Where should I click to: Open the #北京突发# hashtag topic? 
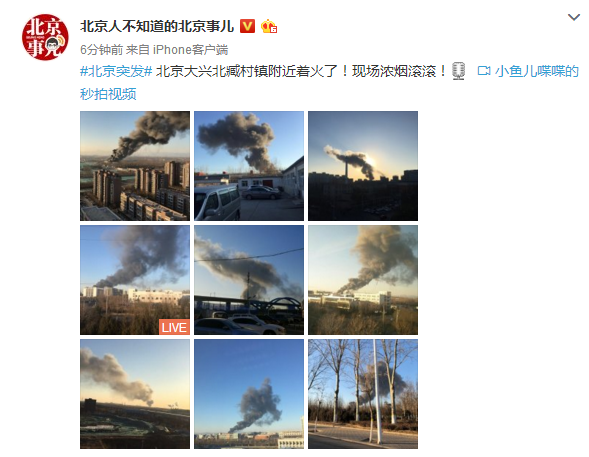point(116,71)
